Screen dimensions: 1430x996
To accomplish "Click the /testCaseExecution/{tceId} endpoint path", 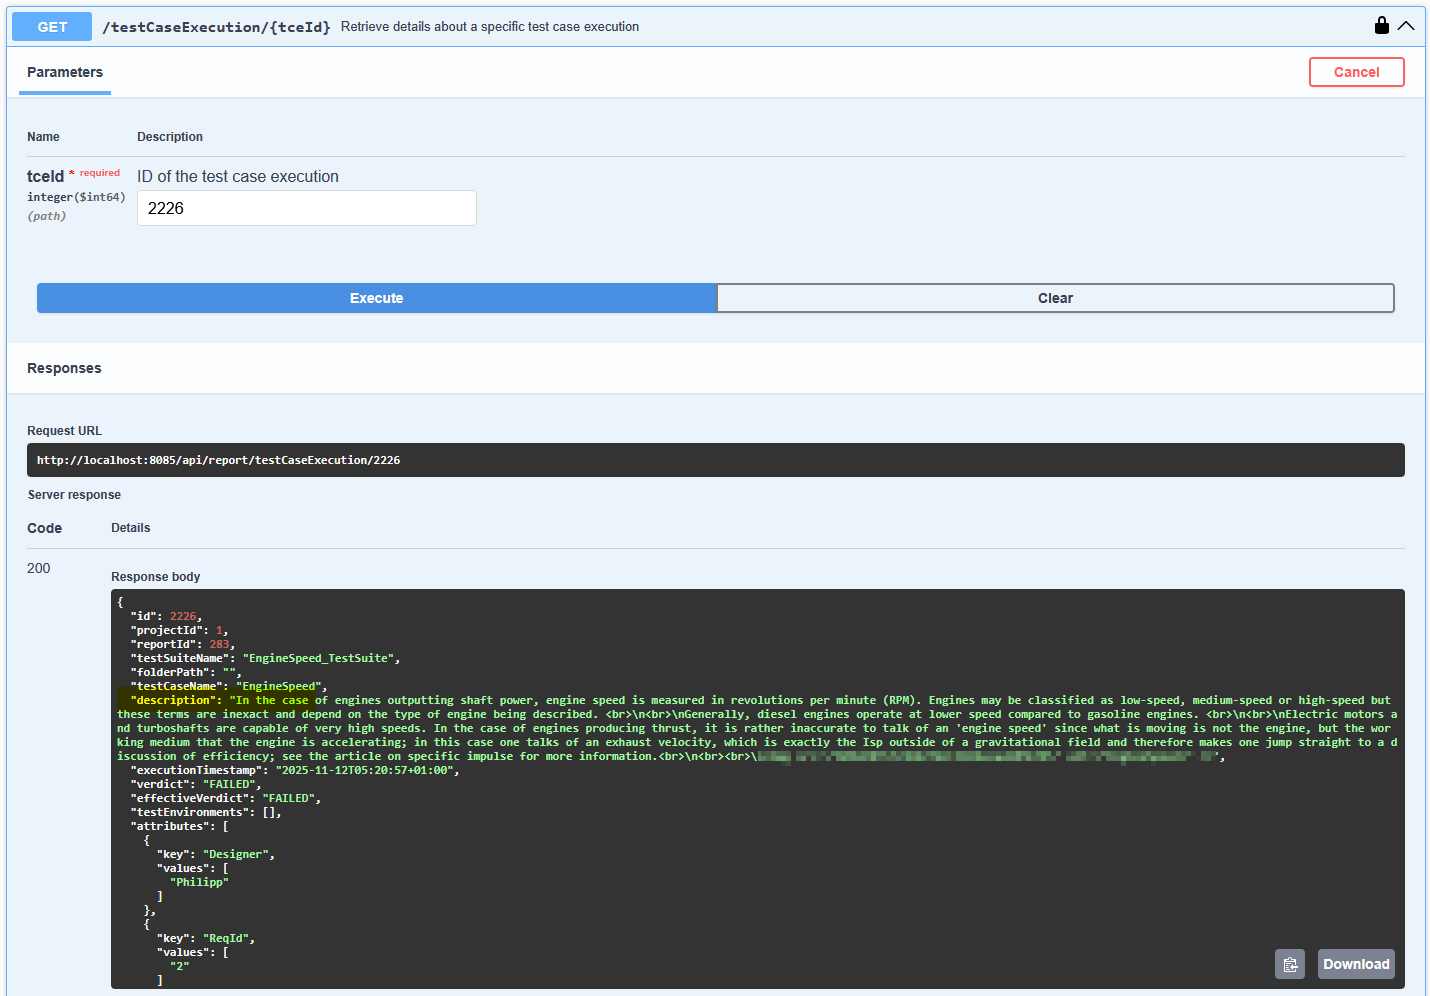I will (216, 27).
